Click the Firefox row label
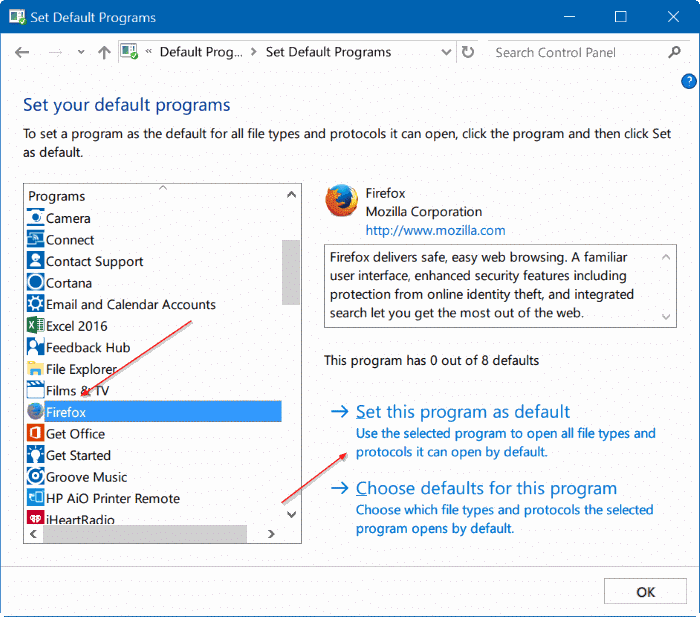The image size is (700, 617). (x=66, y=412)
